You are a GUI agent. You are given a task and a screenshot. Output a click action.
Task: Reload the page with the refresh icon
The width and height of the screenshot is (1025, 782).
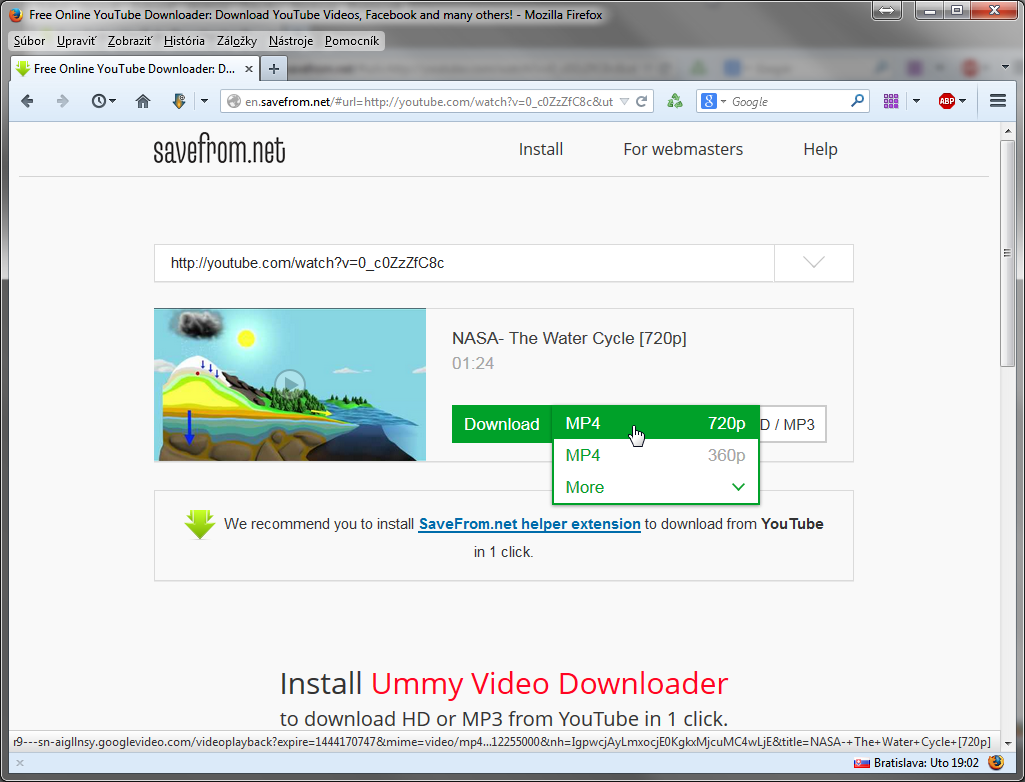643,101
